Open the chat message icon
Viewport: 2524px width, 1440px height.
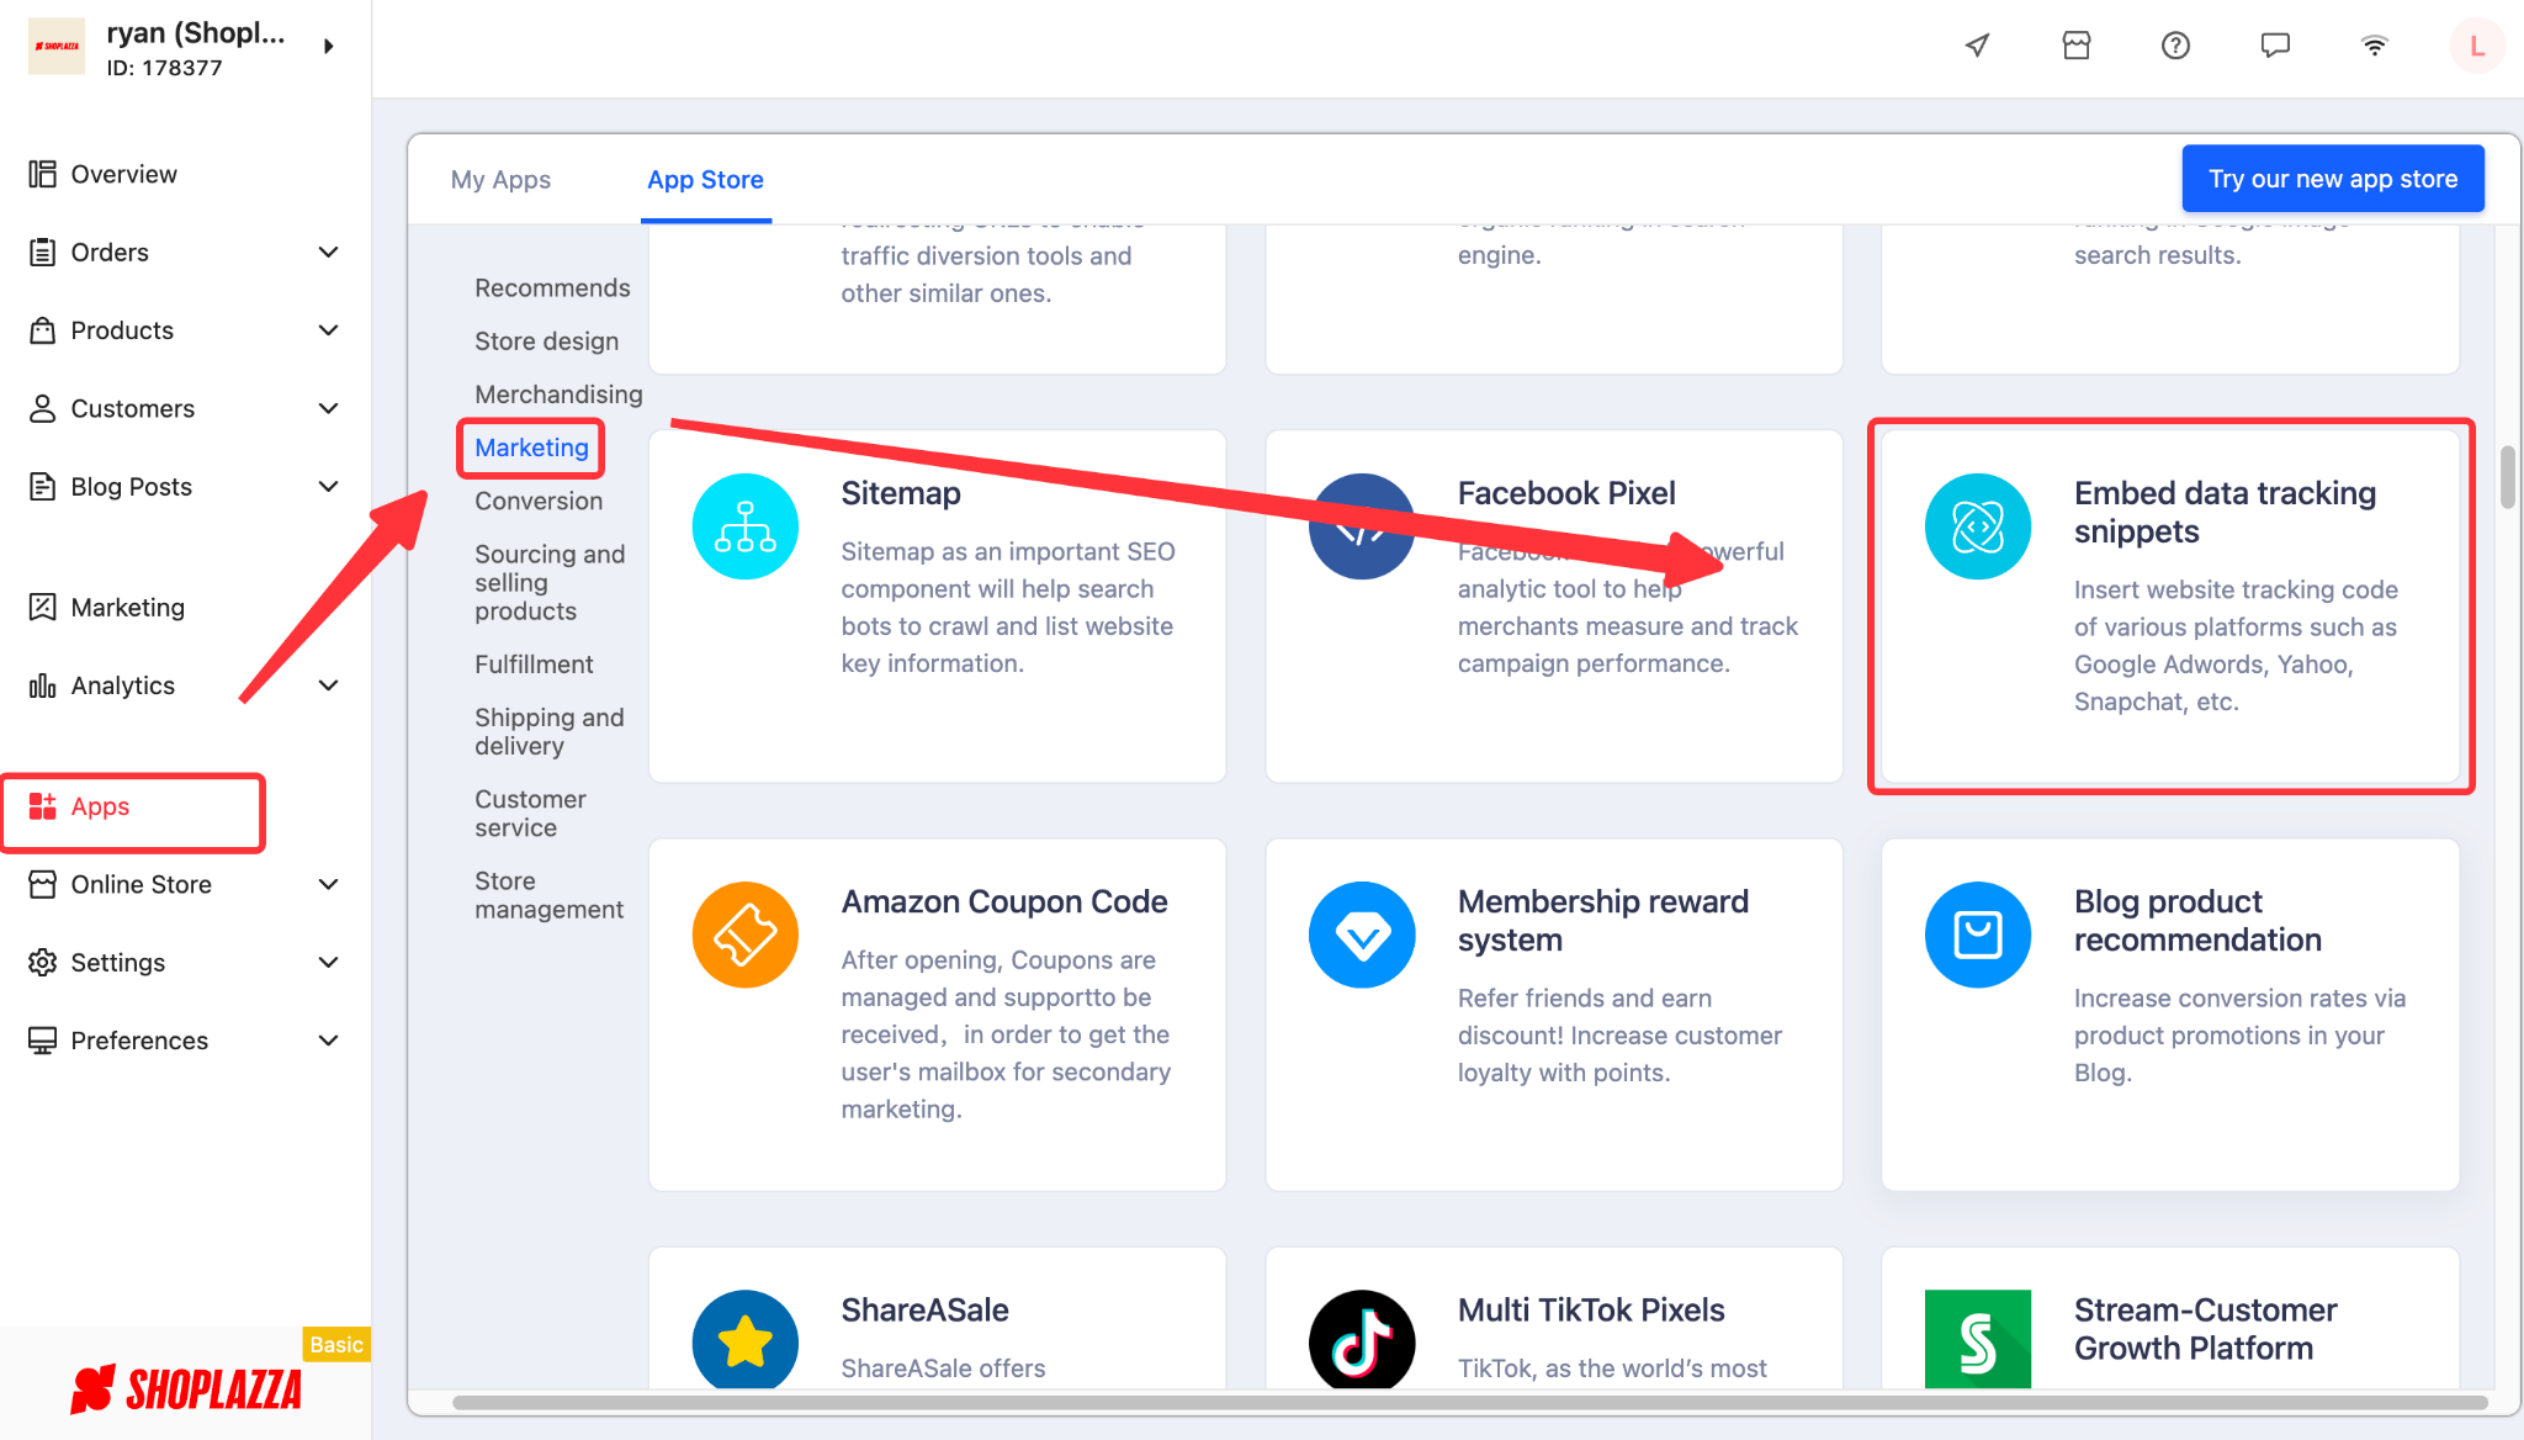click(x=2275, y=45)
